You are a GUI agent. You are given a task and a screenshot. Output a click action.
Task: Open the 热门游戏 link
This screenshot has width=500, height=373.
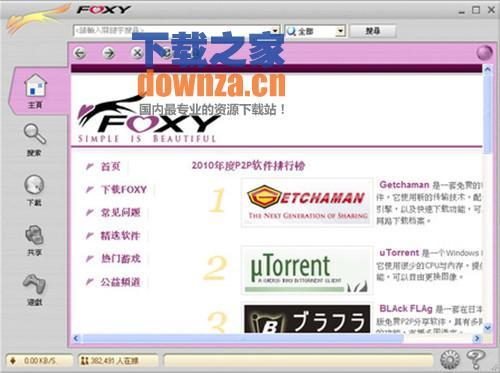tap(120, 259)
